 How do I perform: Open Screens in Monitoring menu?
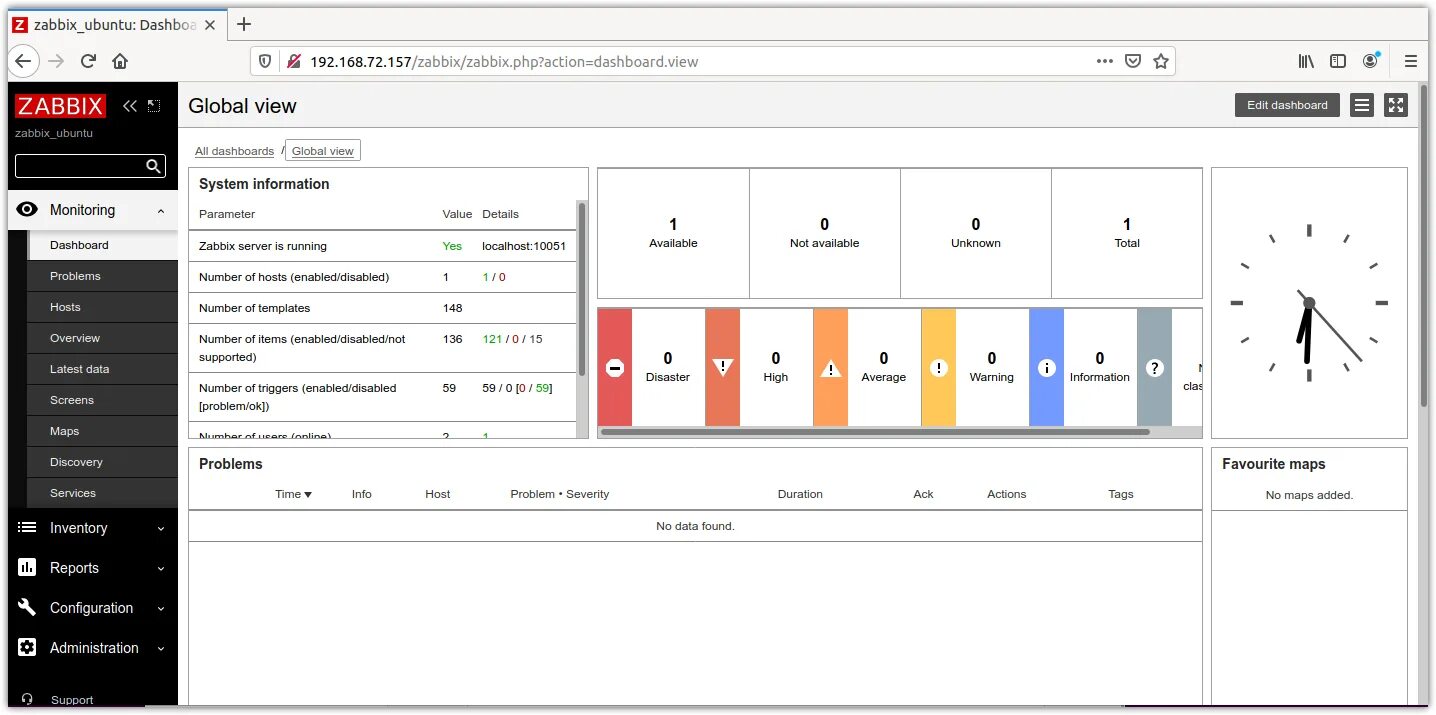(103, 400)
